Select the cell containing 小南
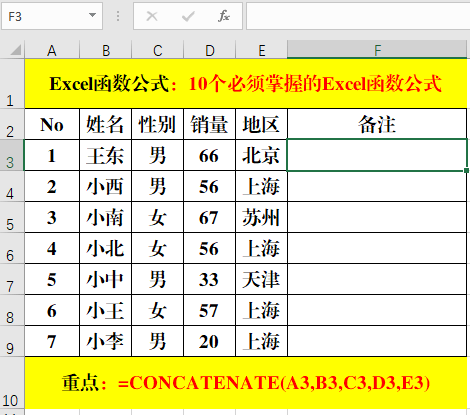 (106, 217)
